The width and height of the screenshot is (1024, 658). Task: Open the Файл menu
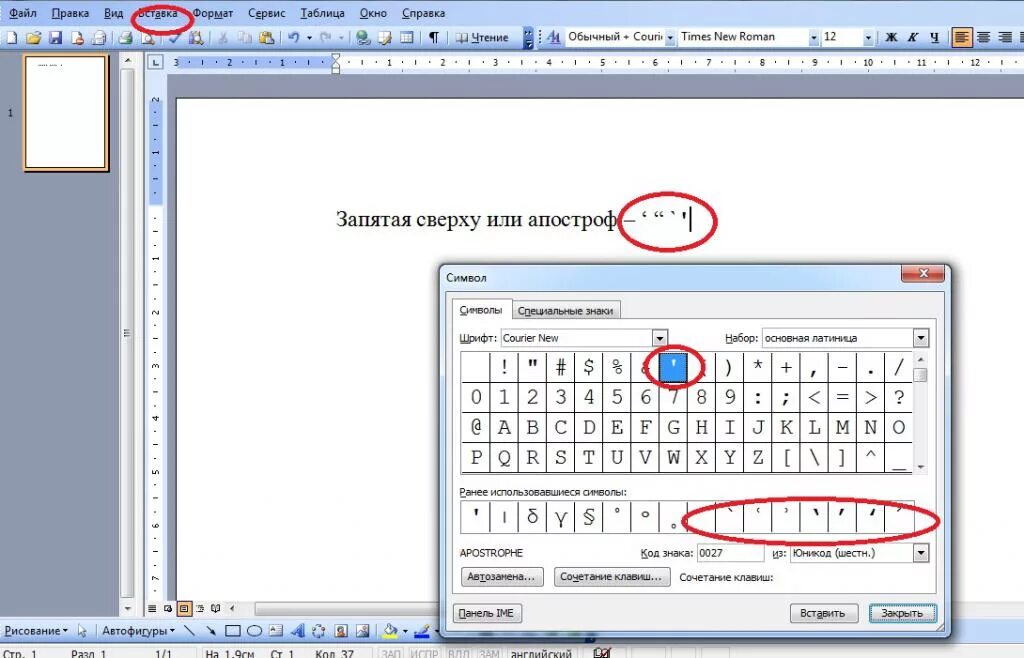23,13
